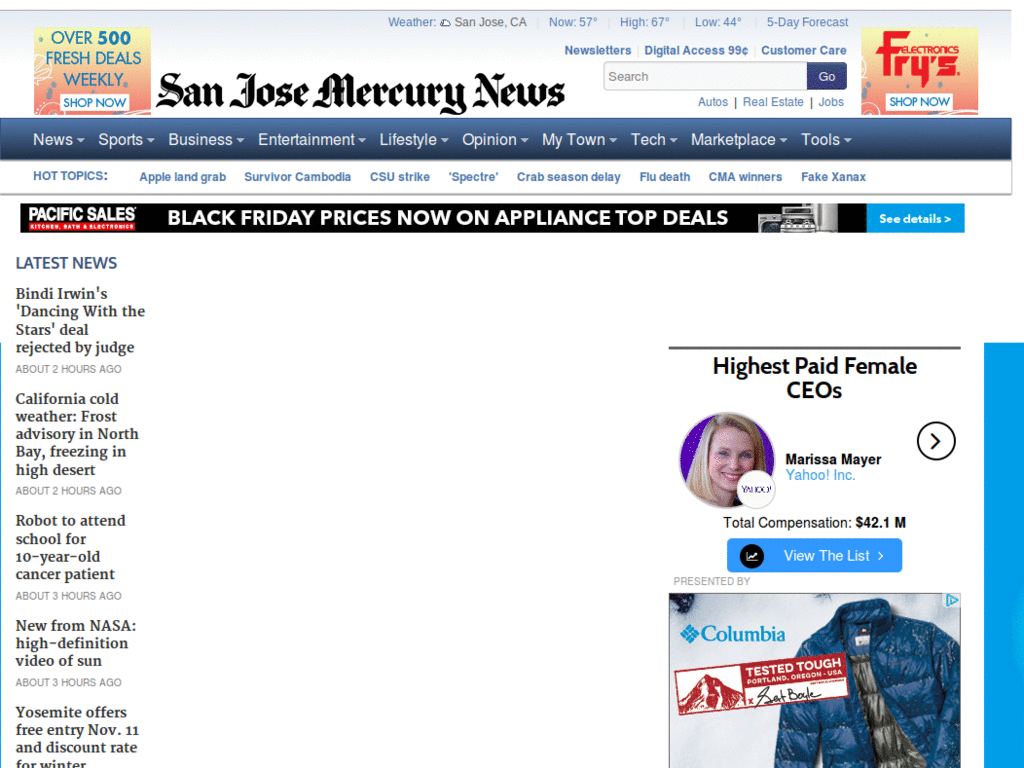Click See details on Pacific Sales banner

tap(915, 218)
